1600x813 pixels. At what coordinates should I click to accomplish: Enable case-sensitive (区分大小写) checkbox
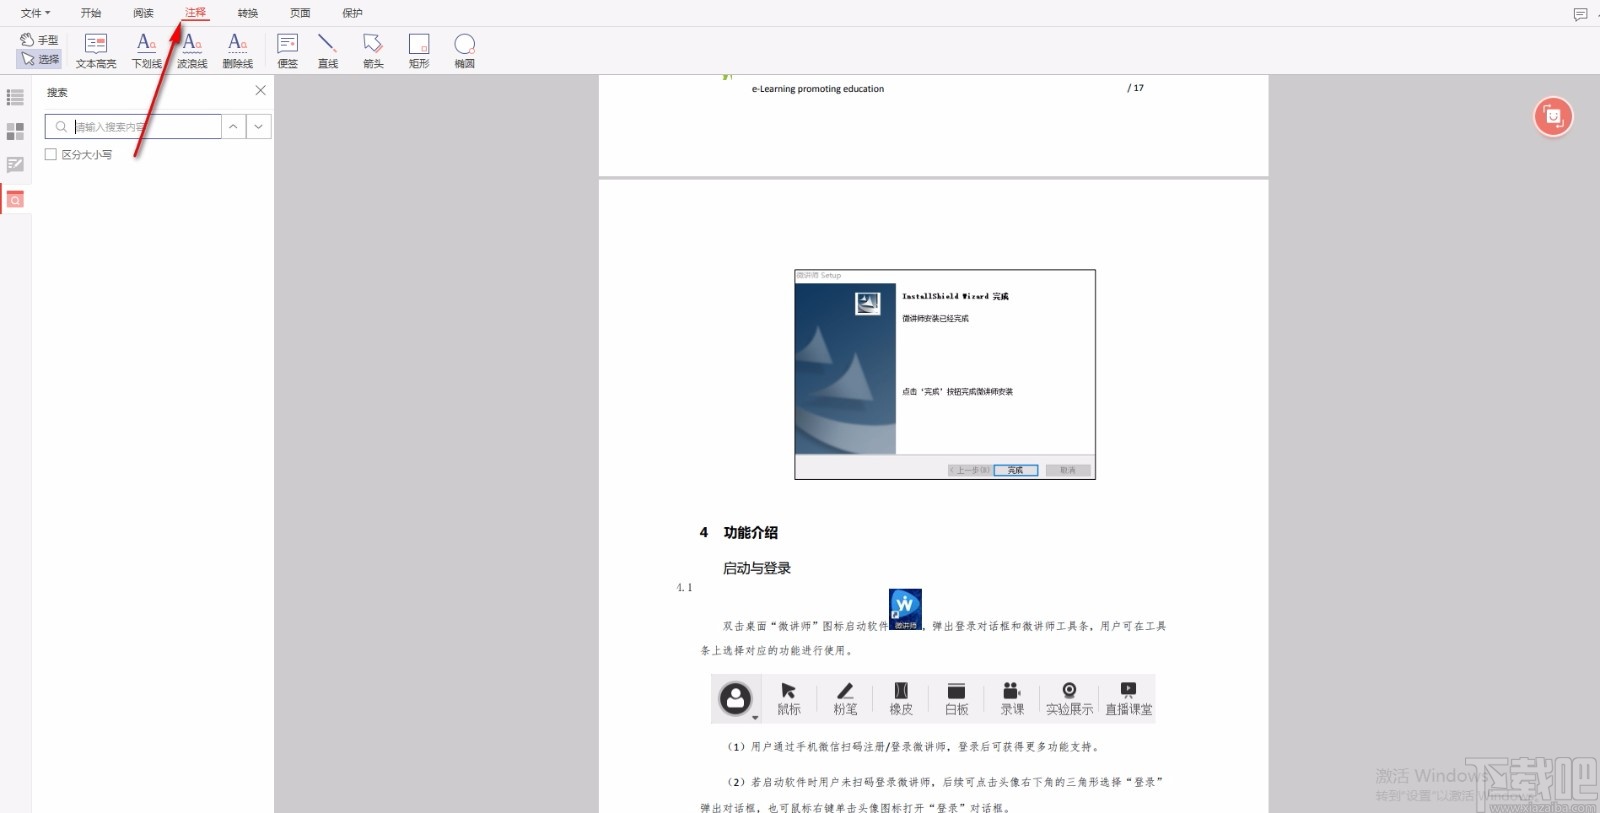(51, 154)
